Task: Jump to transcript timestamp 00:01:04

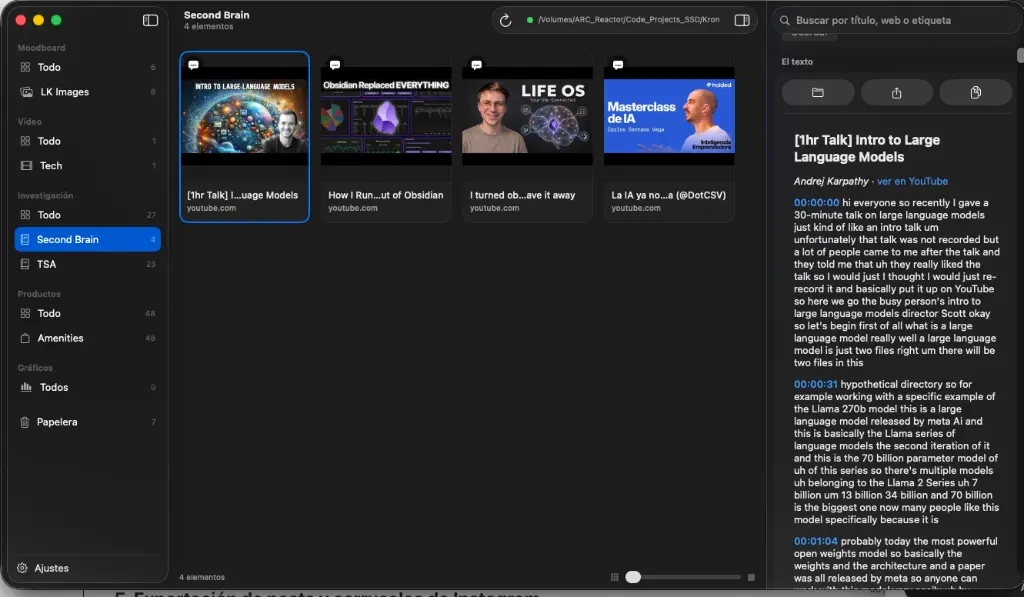Action: click(x=816, y=541)
